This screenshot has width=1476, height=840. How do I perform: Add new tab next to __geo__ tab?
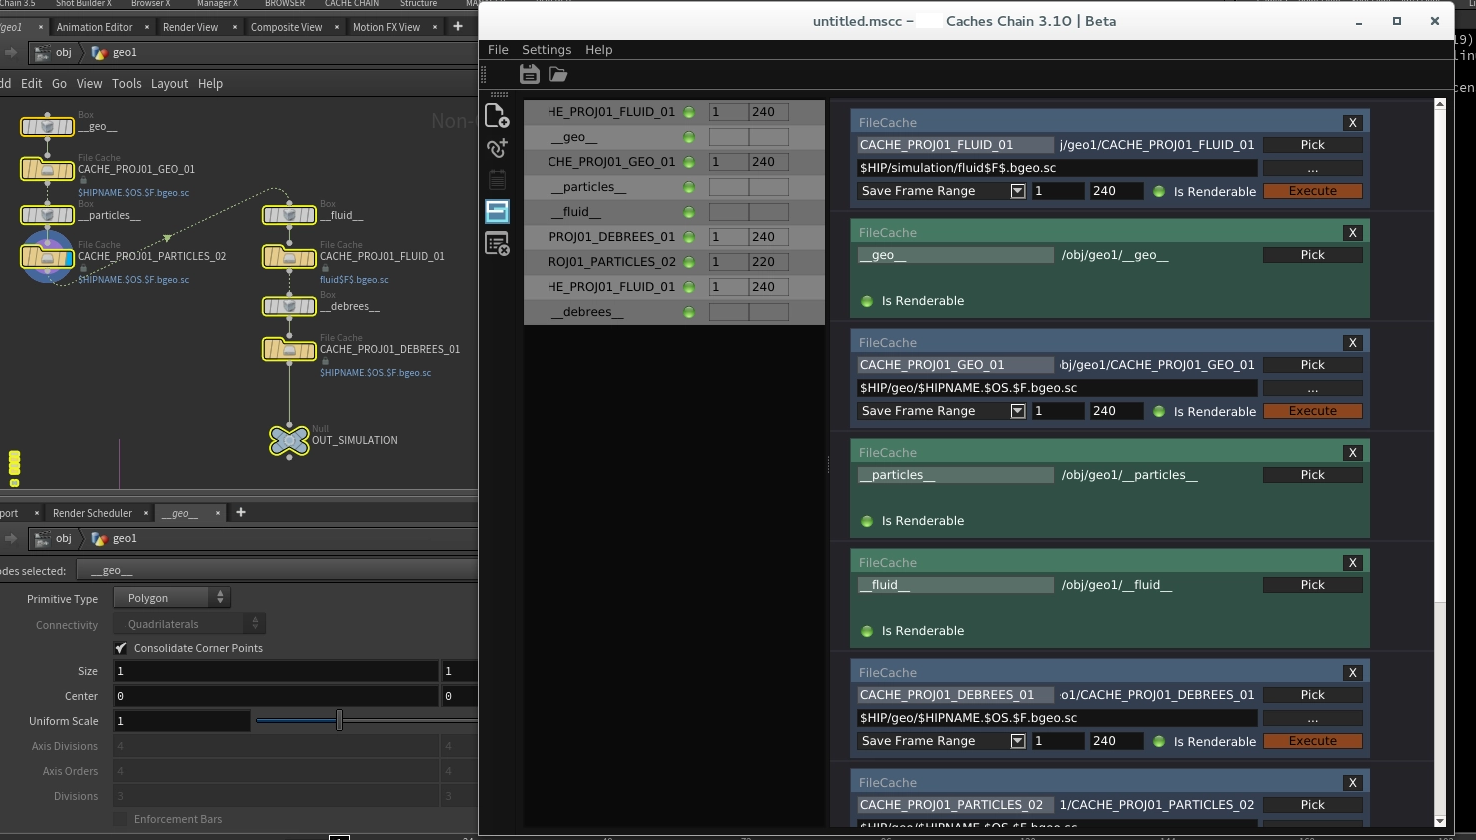240,512
